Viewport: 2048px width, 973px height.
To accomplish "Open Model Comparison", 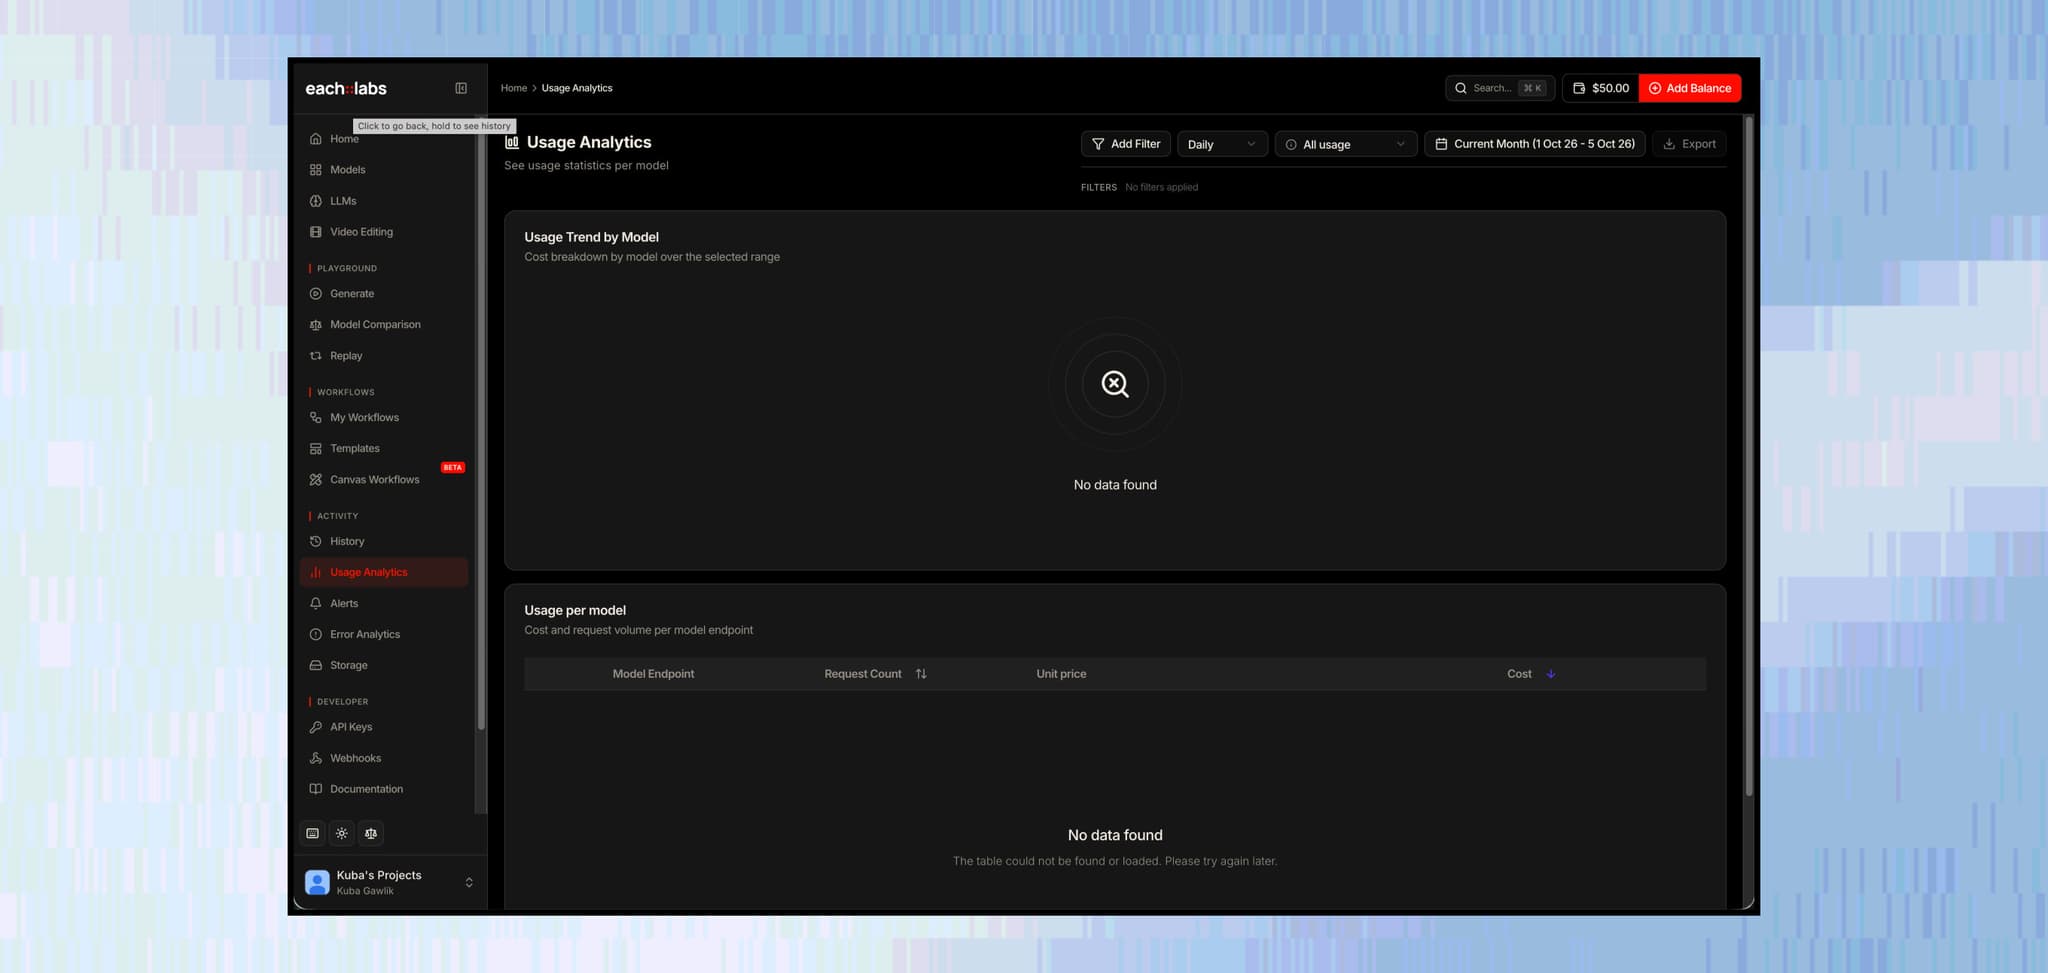I will (384, 325).
